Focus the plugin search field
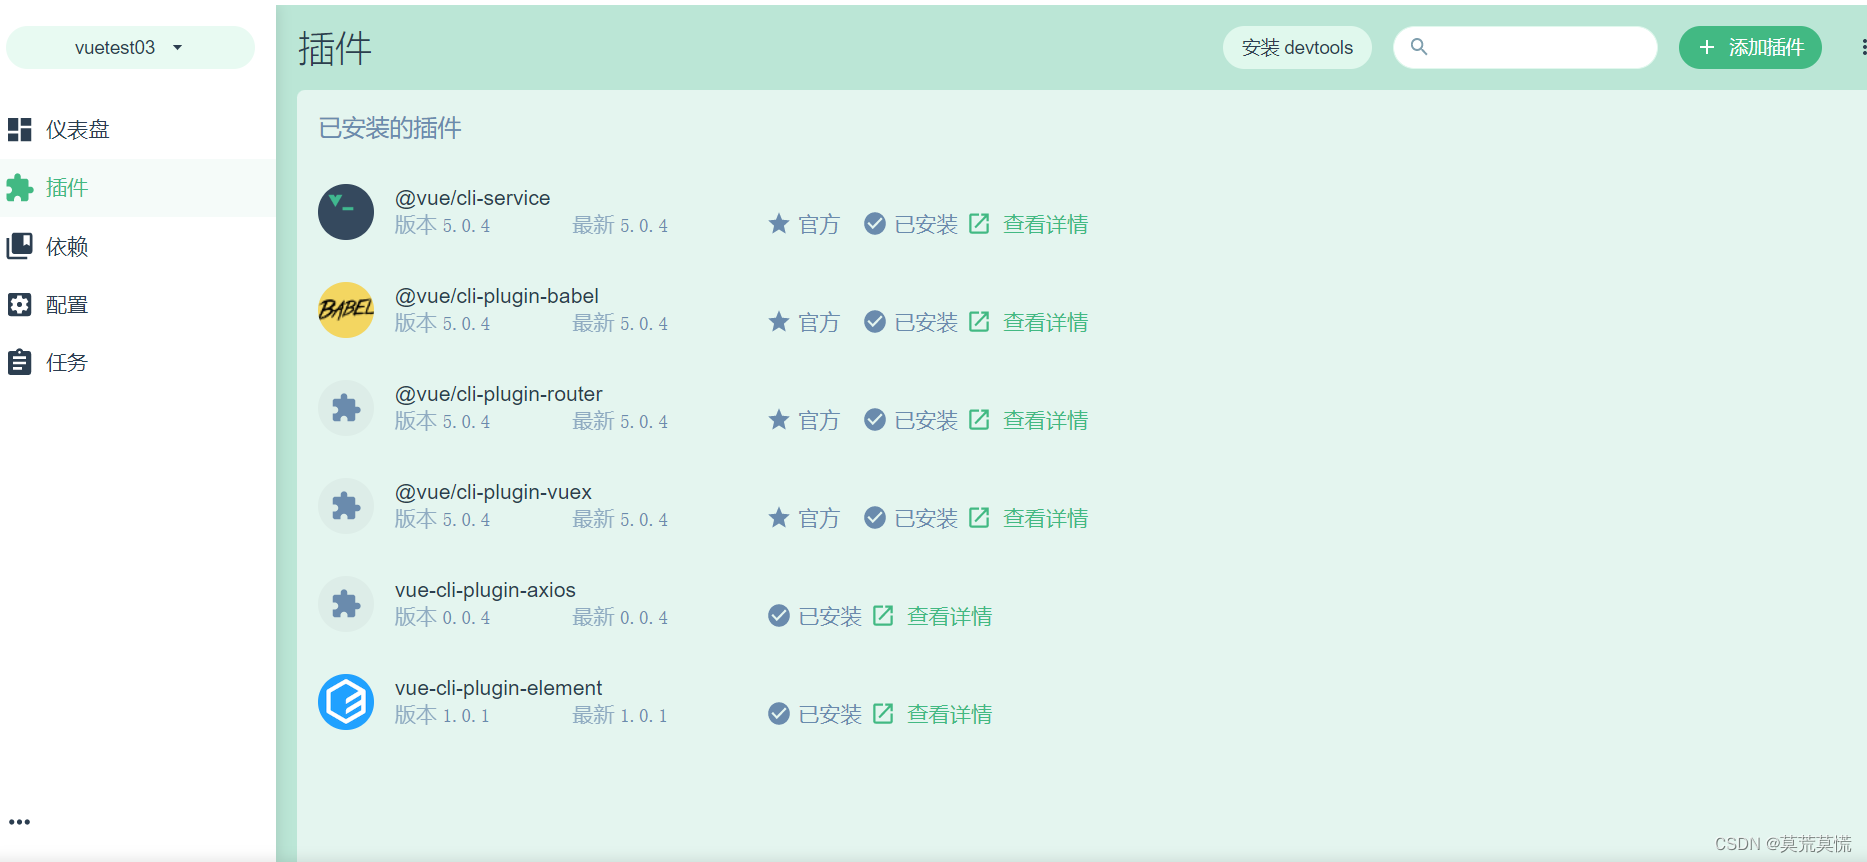Viewport: 1867px width, 862px height. [1525, 47]
